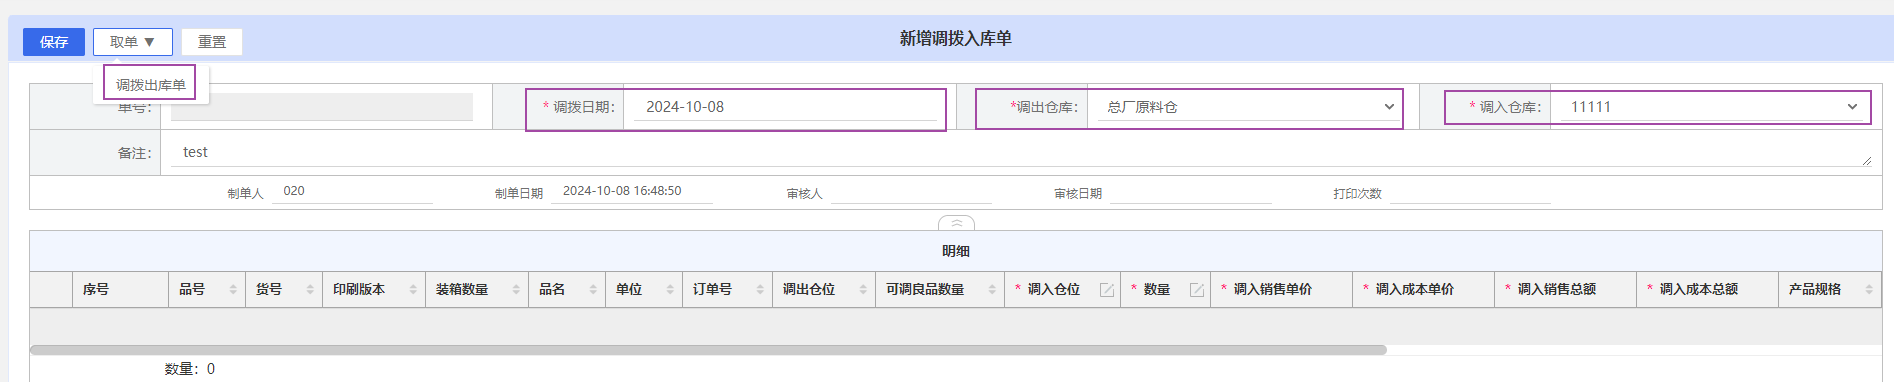Click the disabled 单号 input field
This screenshot has width=1894, height=382.
point(322,107)
